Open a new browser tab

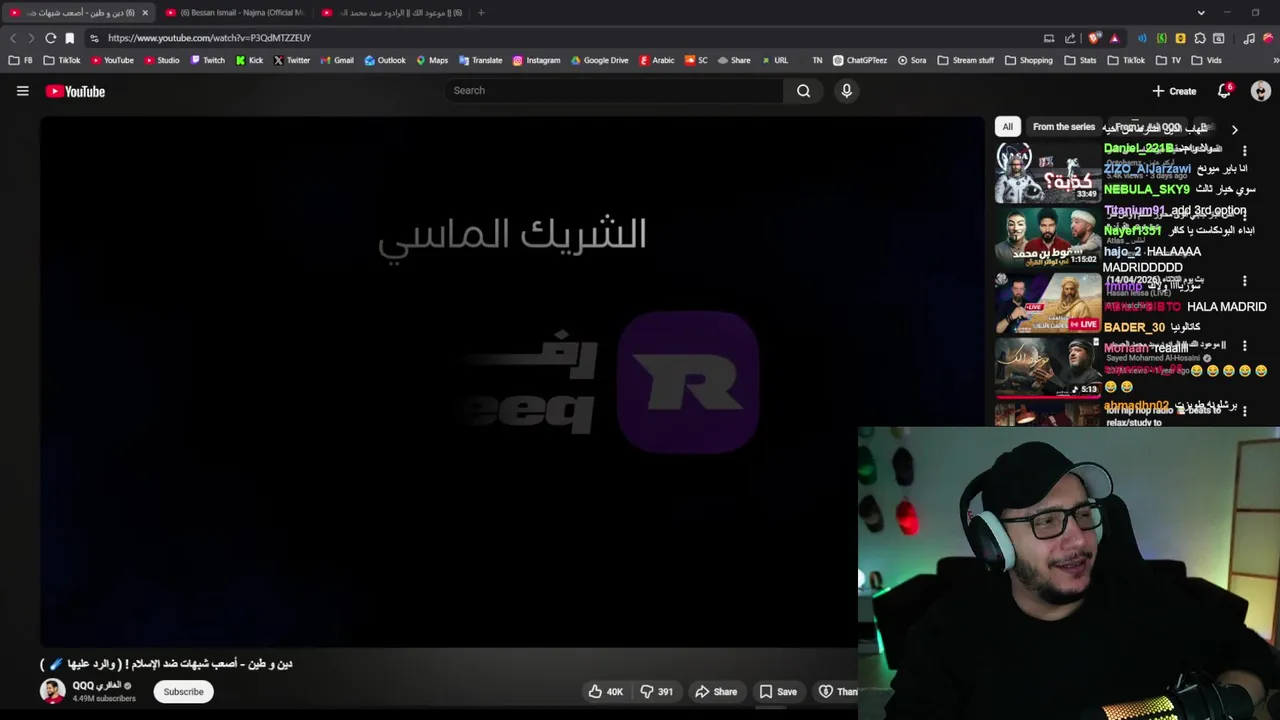tap(481, 13)
